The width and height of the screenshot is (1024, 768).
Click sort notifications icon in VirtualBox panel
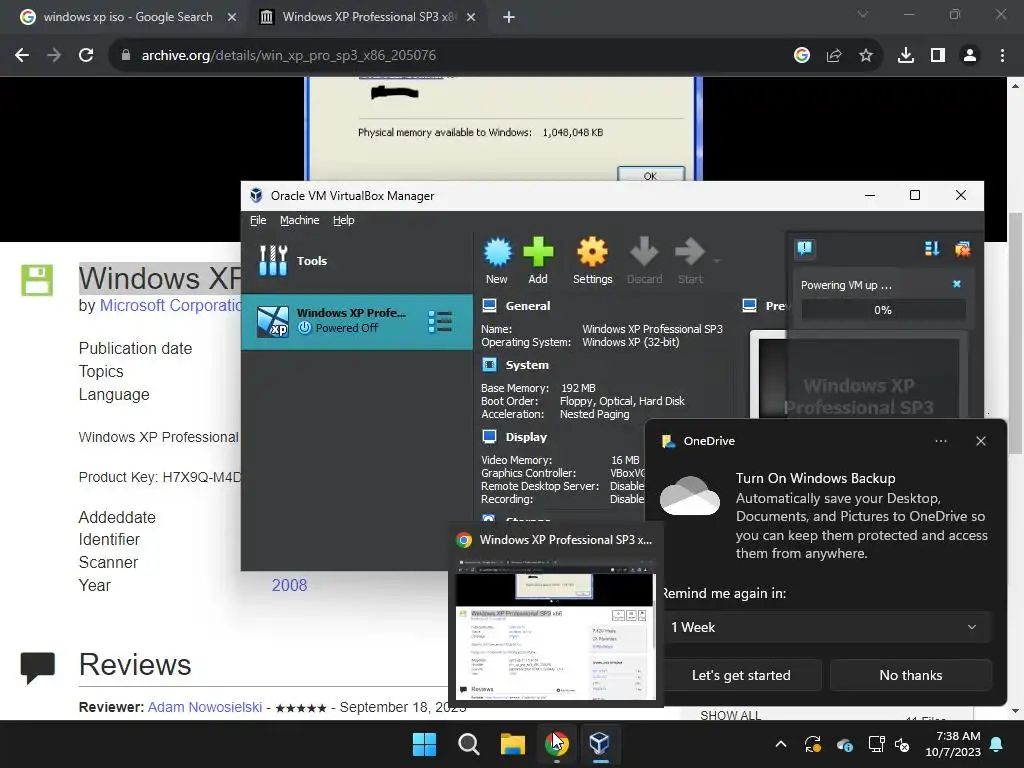(932, 249)
